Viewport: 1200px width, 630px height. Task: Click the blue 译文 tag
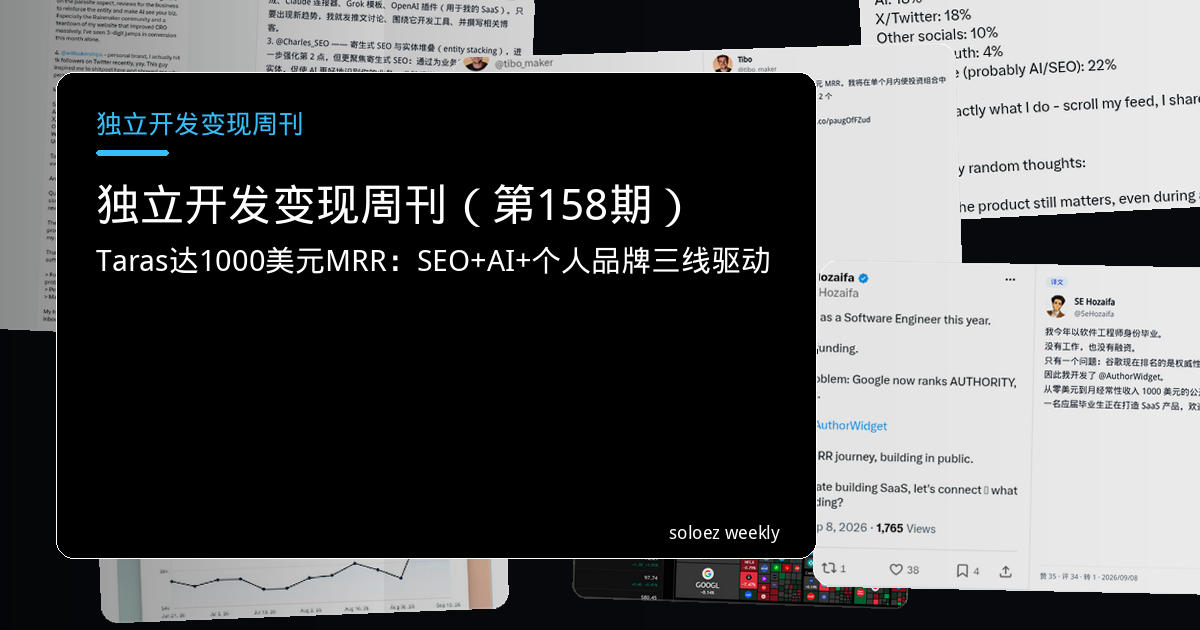tap(1057, 283)
